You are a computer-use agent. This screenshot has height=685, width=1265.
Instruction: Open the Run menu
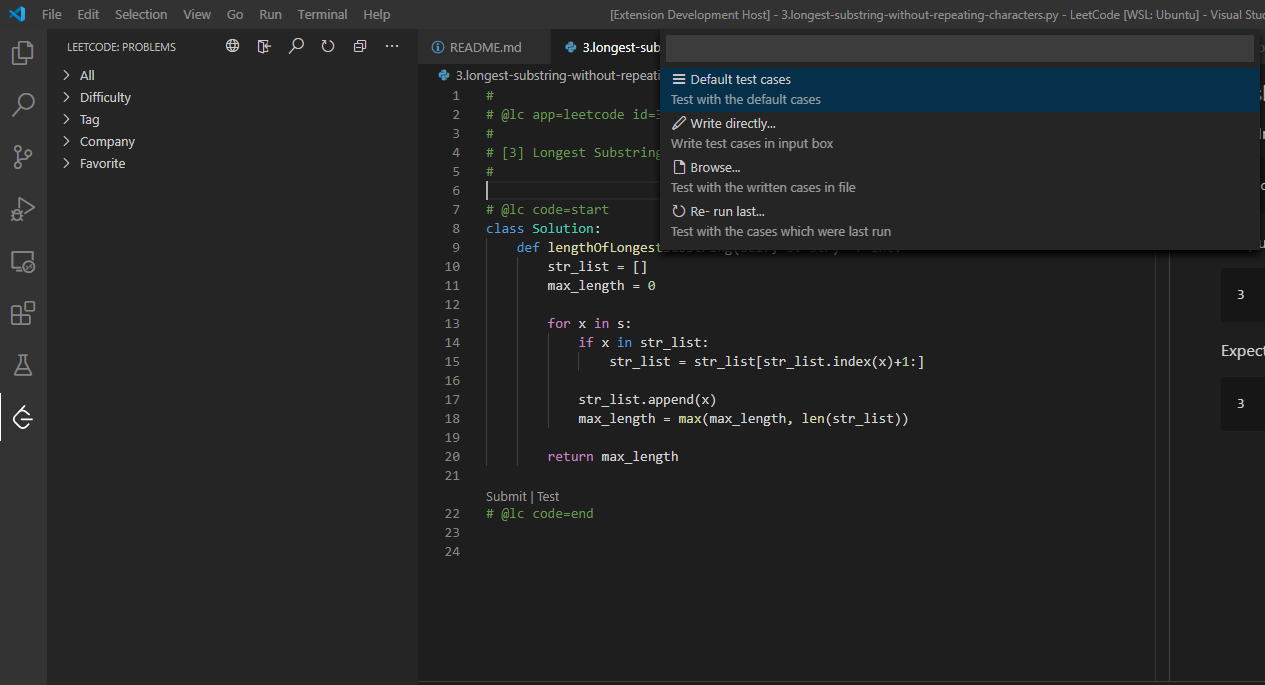270,14
